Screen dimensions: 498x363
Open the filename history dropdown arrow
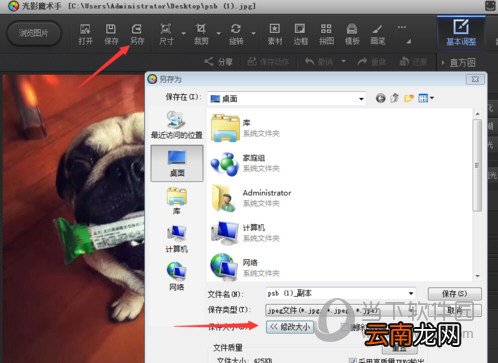(x=411, y=293)
